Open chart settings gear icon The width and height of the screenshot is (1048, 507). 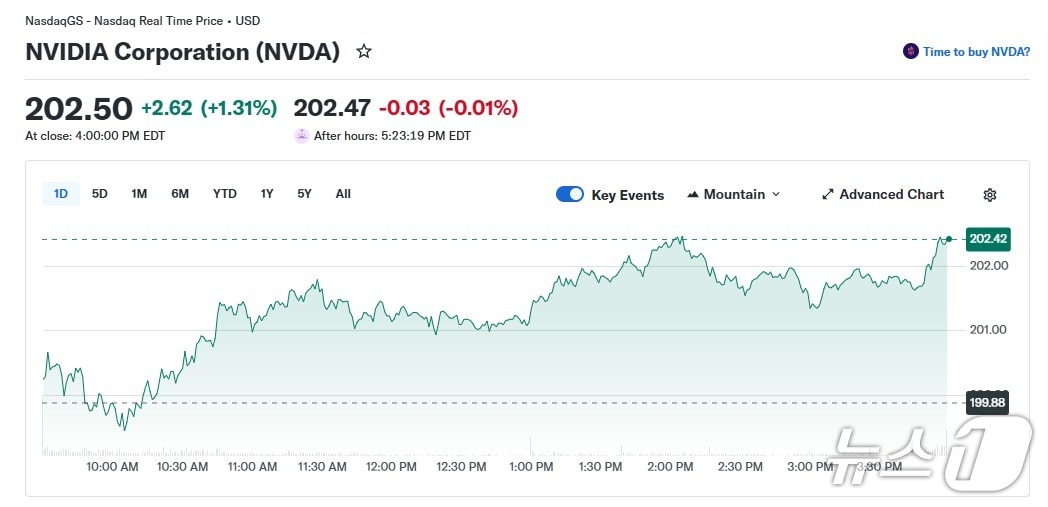coord(990,195)
